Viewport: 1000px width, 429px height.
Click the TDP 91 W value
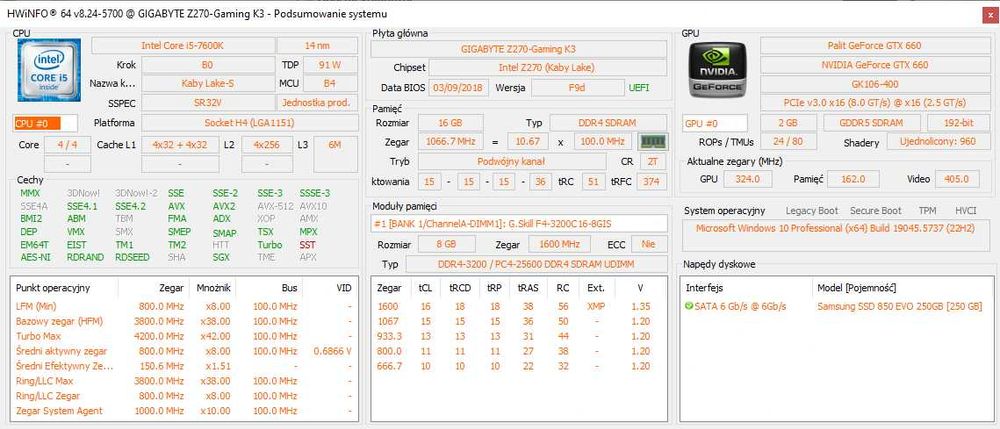click(330, 64)
